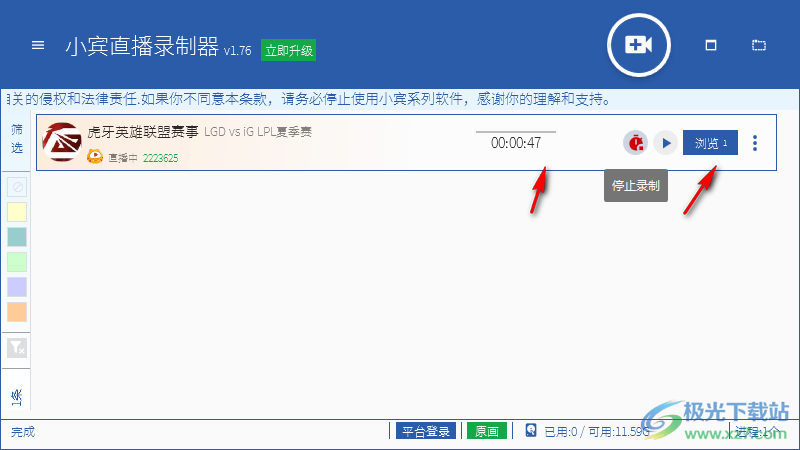Click the square window mode icon

click(711, 45)
